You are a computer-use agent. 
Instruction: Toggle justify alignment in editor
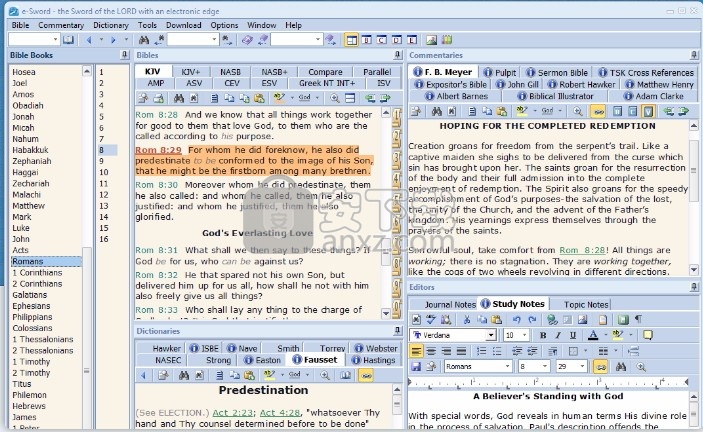(x=461, y=351)
